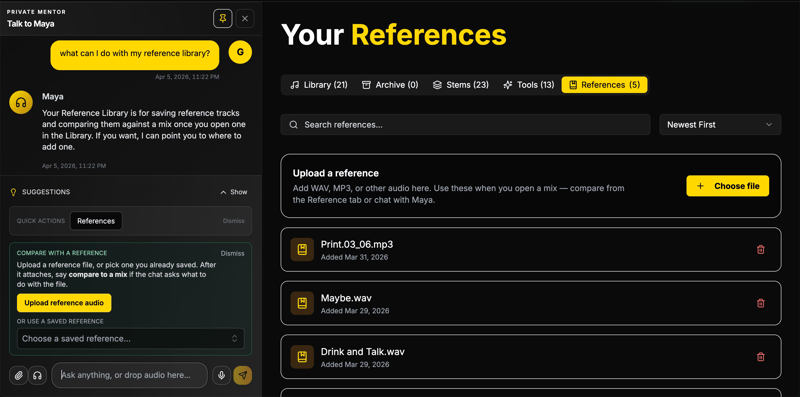
Task: Delete the Maybe.wav reference
Action: click(x=761, y=303)
